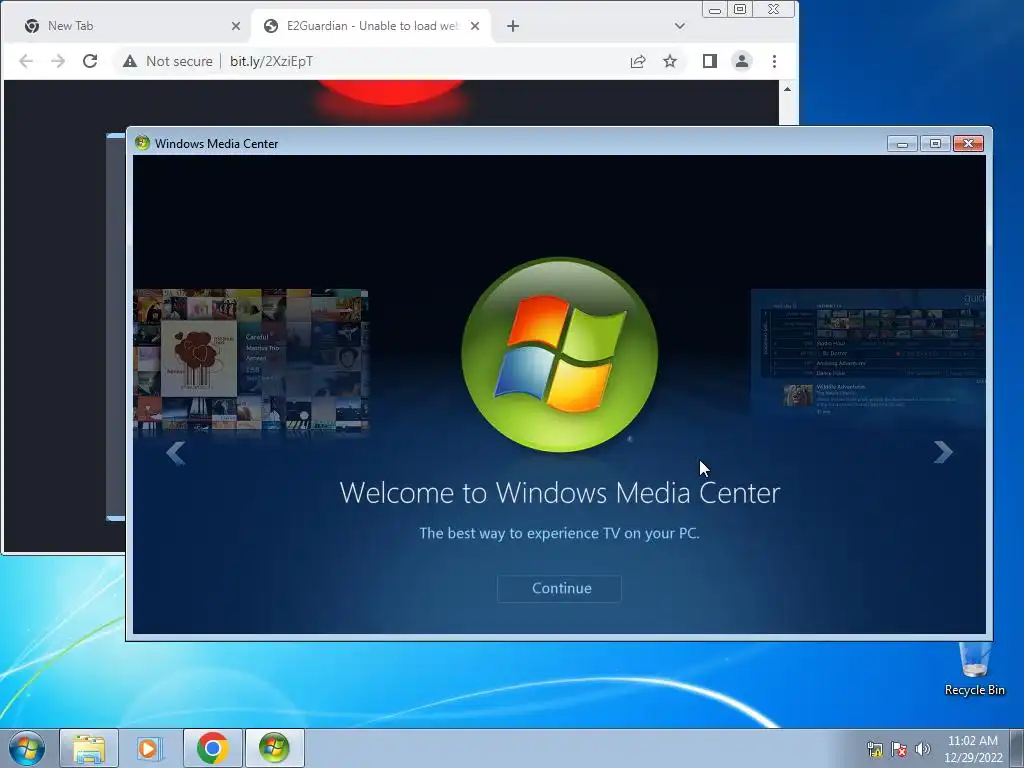Select the E2Guardian tab in Chrome
The image size is (1024, 768).
[362, 26]
